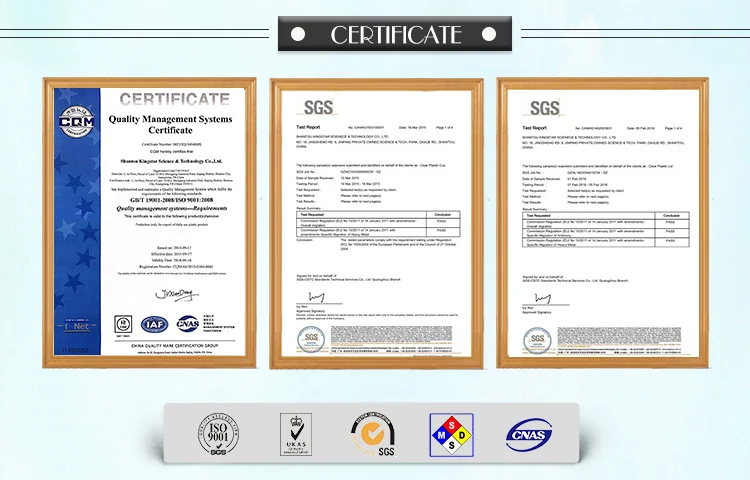Open the Quality Management Systems Certificate frame

coord(149,222)
